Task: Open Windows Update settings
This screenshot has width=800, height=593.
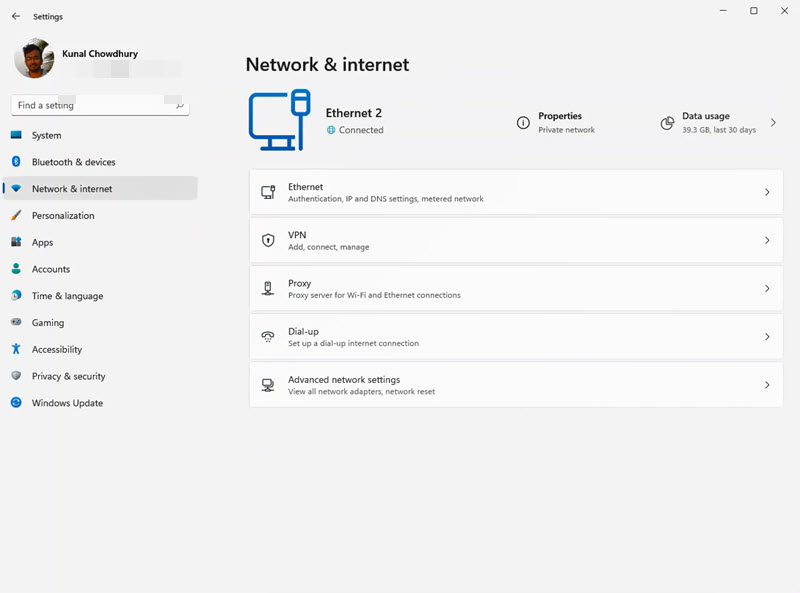Action: (x=100, y=403)
